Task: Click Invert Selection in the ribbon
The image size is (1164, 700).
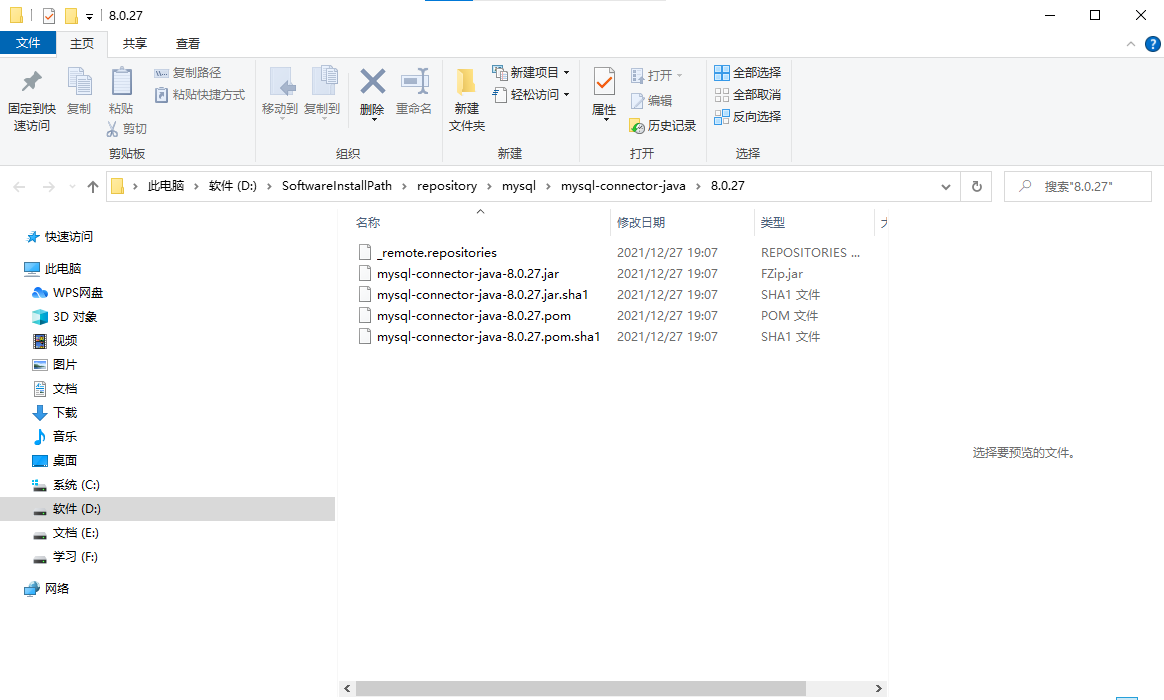Action: point(748,117)
